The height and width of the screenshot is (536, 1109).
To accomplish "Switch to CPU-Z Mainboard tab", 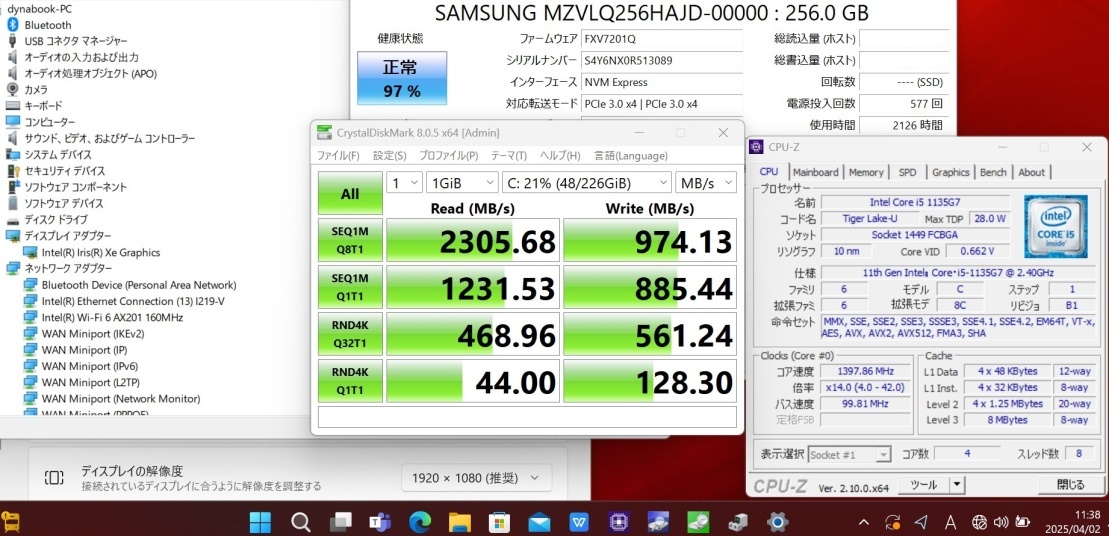I will [815, 172].
